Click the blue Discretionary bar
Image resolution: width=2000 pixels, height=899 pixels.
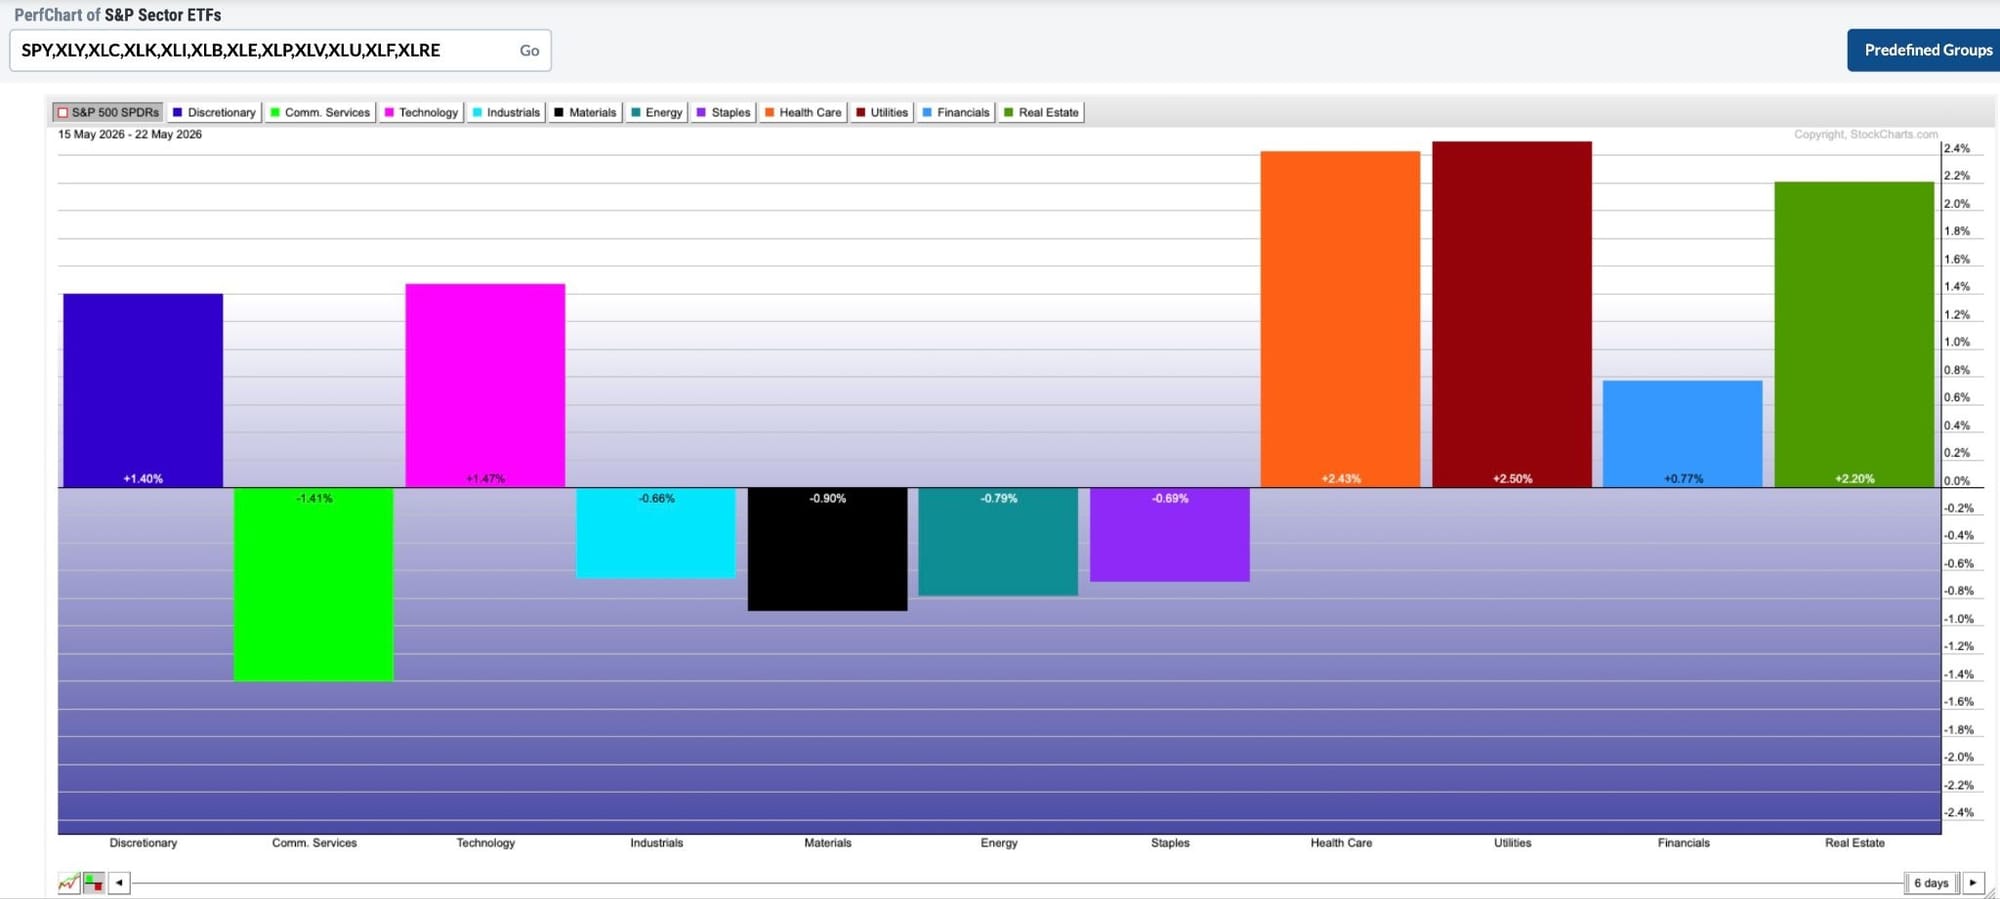[x=143, y=390]
